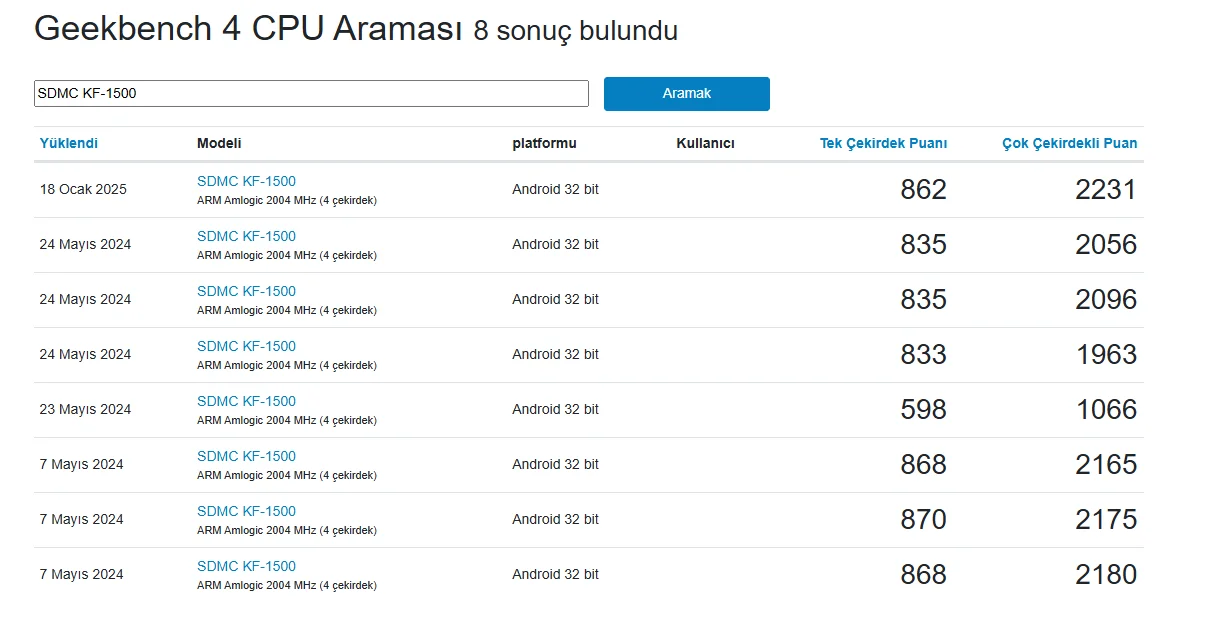This screenshot has height=632, width=1220.
Task: Click the Kullanıcı column header
Action: coord(705,143)
